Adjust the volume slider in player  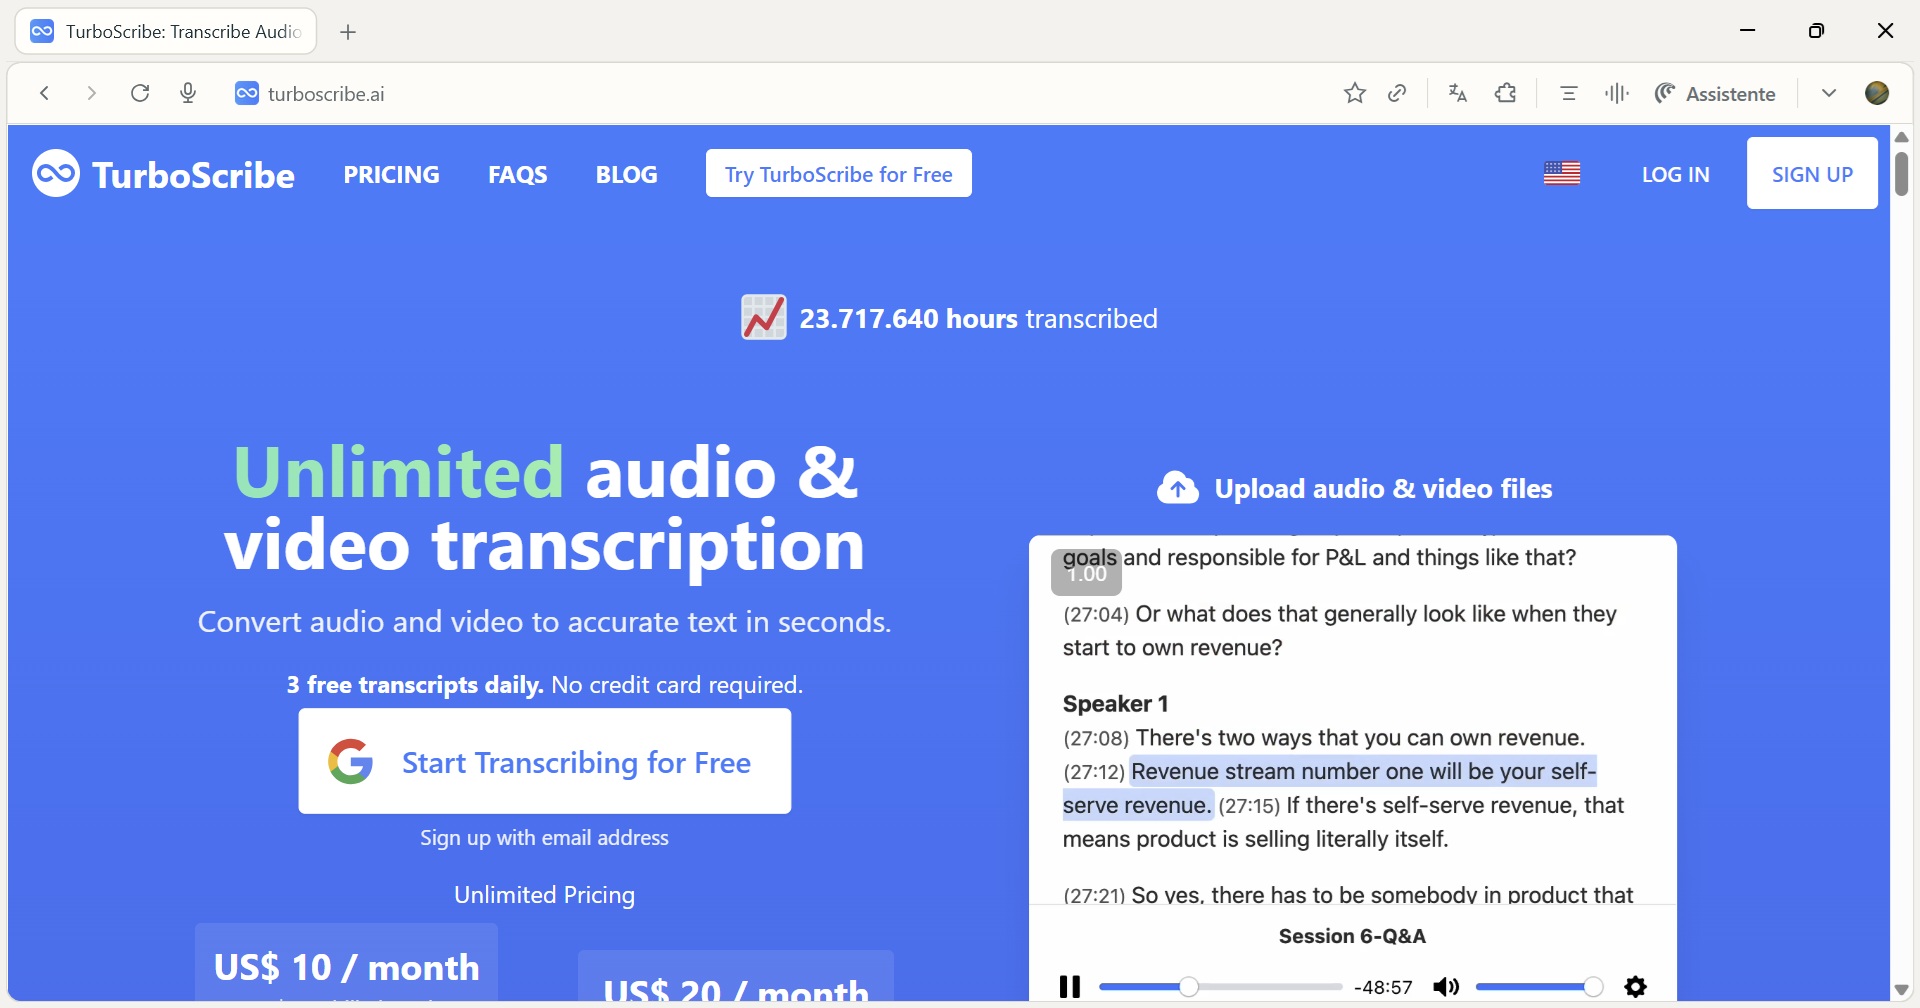(1538, 987)
